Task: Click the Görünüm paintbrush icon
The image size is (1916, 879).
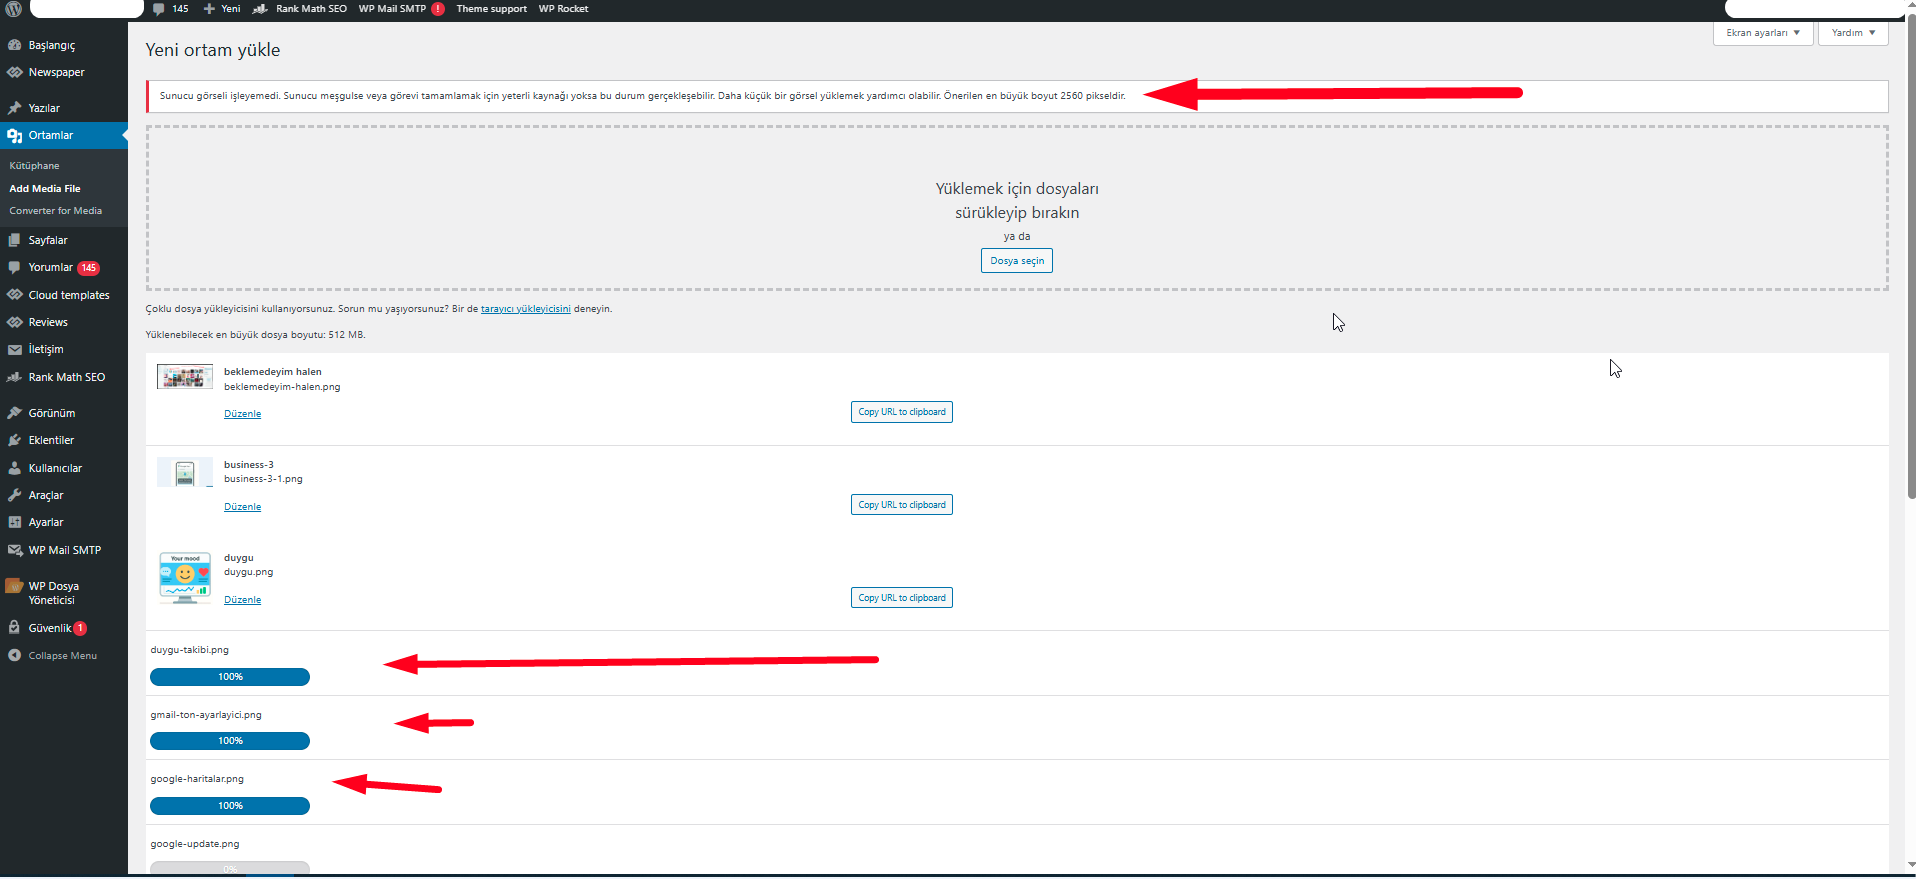Action: pyautogui.click(x=14, y=413)
